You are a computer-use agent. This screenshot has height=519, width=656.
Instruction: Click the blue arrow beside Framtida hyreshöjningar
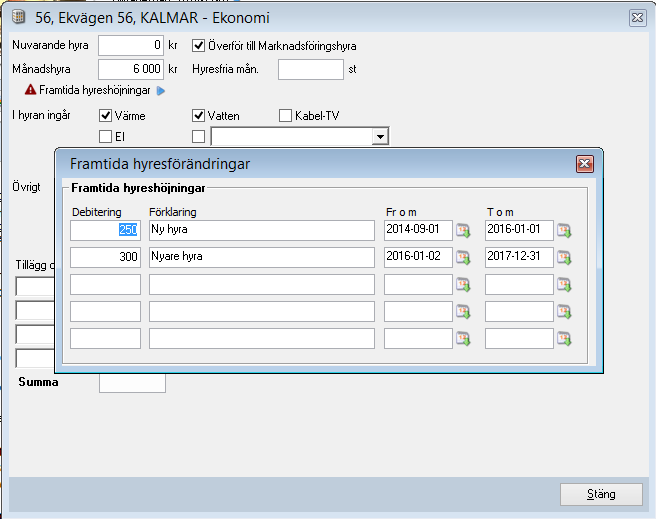161,91
